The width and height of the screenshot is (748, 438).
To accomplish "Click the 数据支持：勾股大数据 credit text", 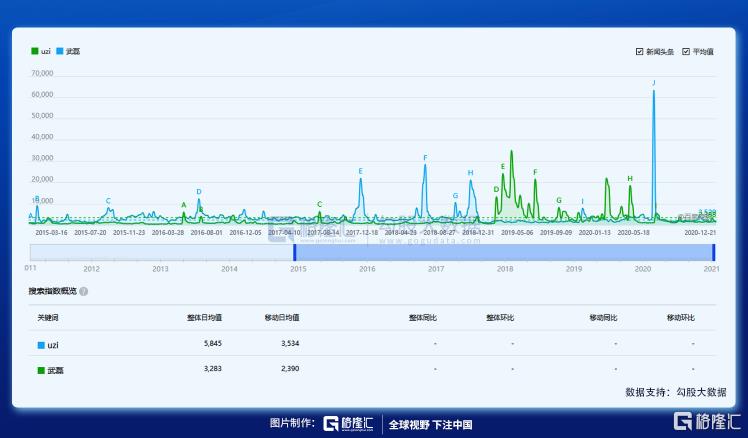I will pos(676,392).
